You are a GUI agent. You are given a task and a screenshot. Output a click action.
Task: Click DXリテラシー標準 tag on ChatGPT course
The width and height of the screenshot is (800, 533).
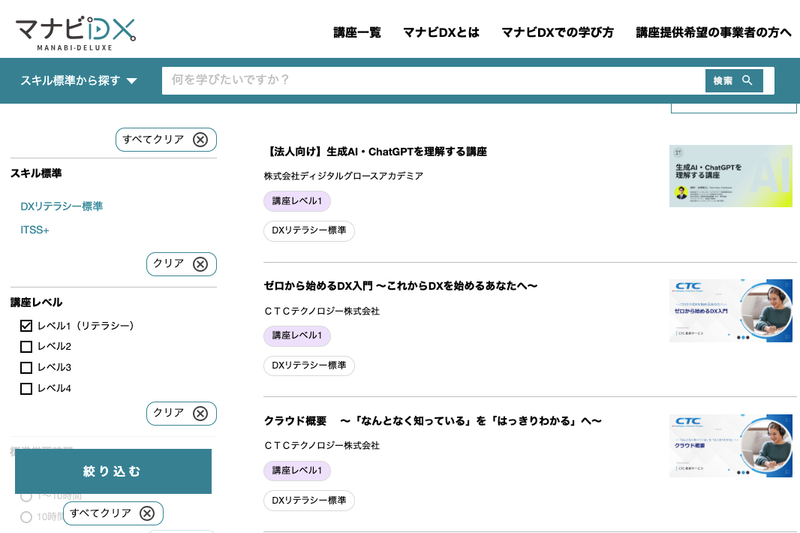point(309,231)
